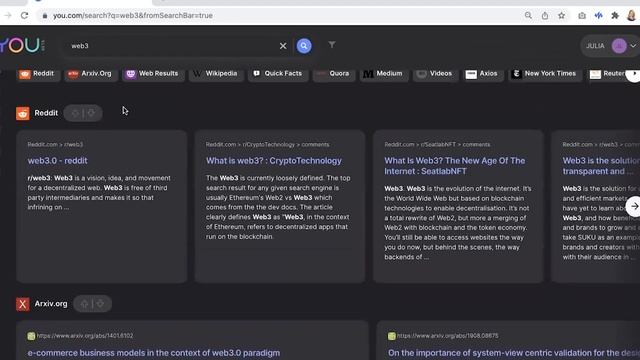This screenshot has width=640, height=360.
Task: View site info via padlock icon
Action: (45, 16)
